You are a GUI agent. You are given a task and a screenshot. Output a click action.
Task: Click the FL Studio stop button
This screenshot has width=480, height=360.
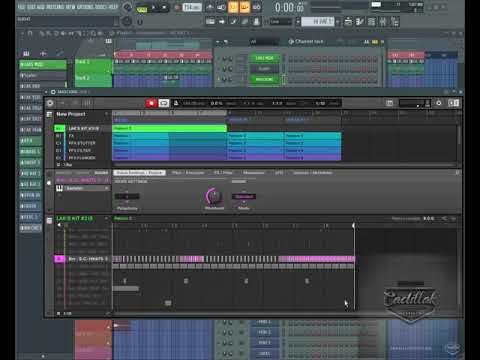(x=164, y=7)
